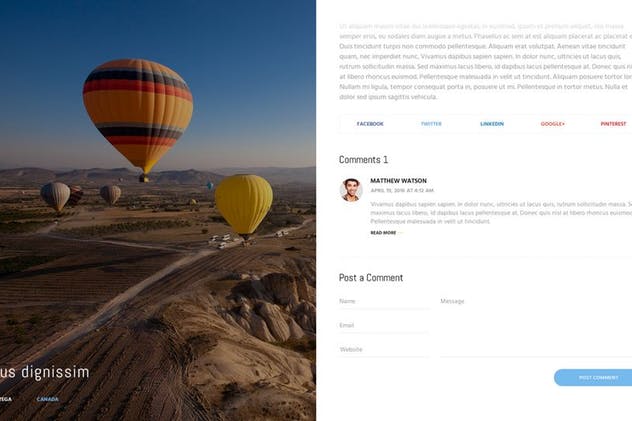Click the LinkedIn share link
Image resolution: width=632 pixels, height=421 pixels.
coord(492,124)
